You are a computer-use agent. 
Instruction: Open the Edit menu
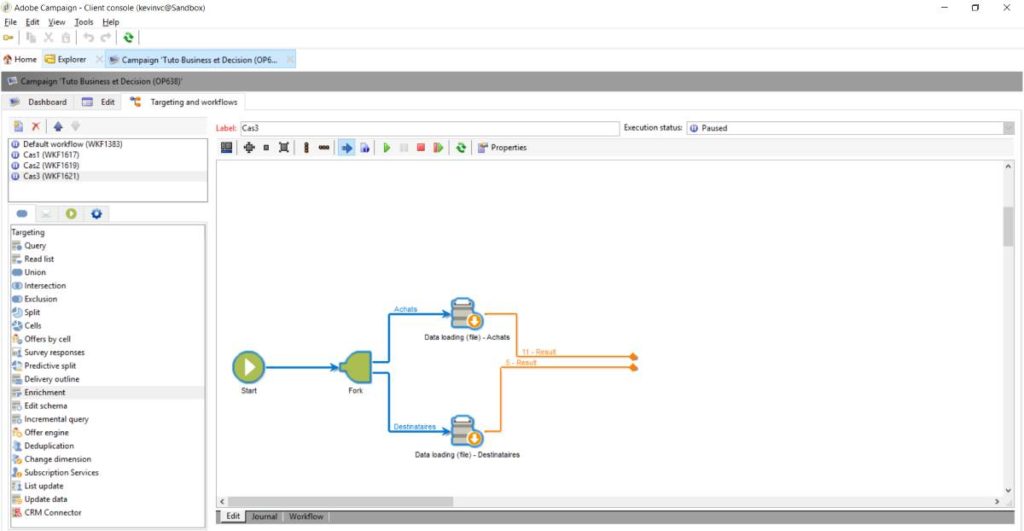[33, 22]
